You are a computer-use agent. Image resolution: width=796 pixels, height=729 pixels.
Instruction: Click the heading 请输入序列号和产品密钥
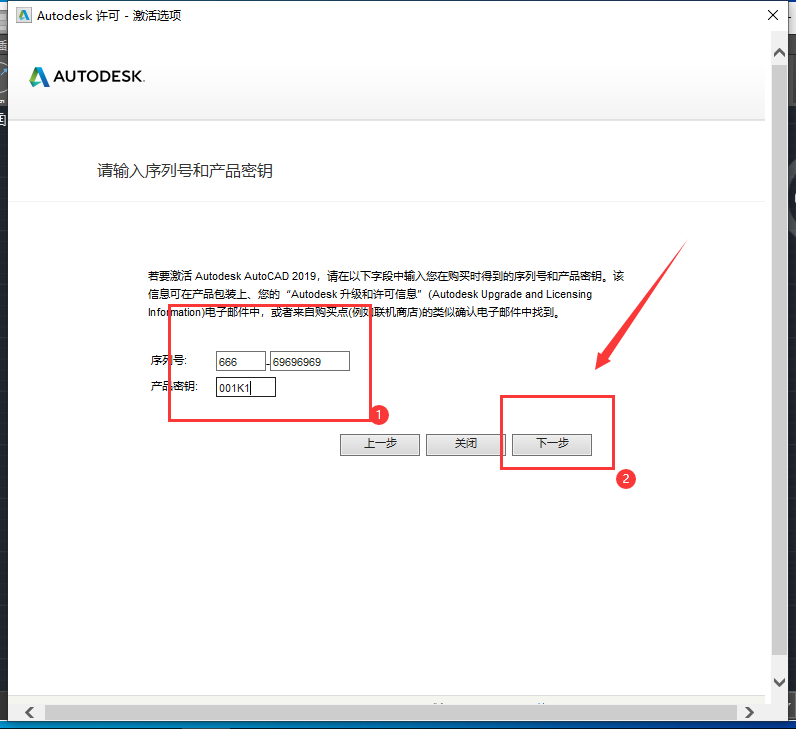[185, 171]
